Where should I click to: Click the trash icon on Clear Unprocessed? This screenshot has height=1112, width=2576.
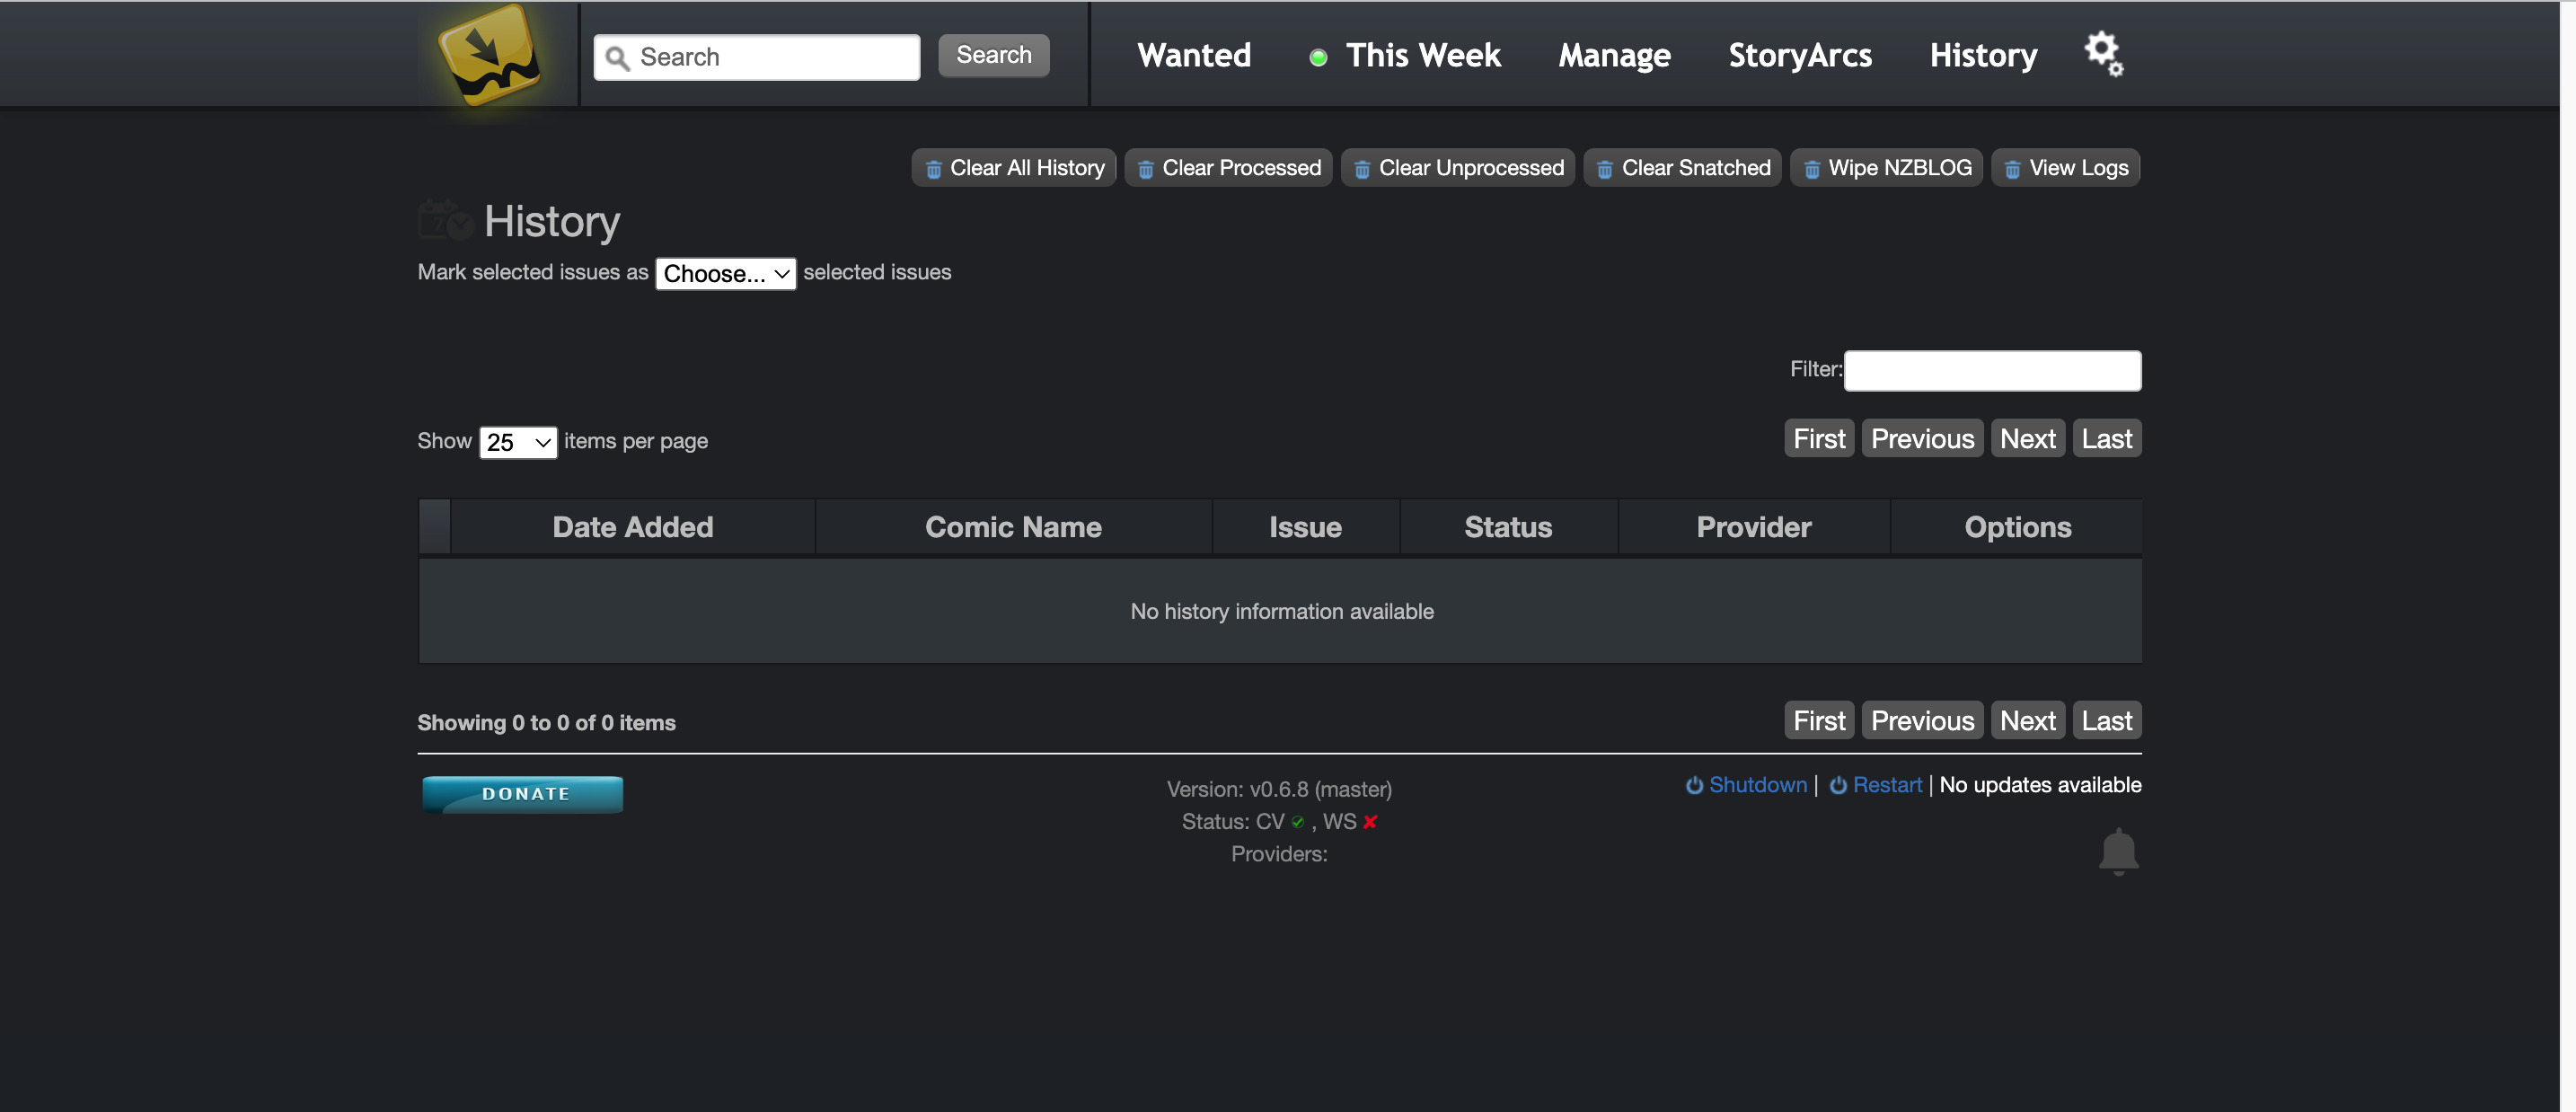[1363, 168]
